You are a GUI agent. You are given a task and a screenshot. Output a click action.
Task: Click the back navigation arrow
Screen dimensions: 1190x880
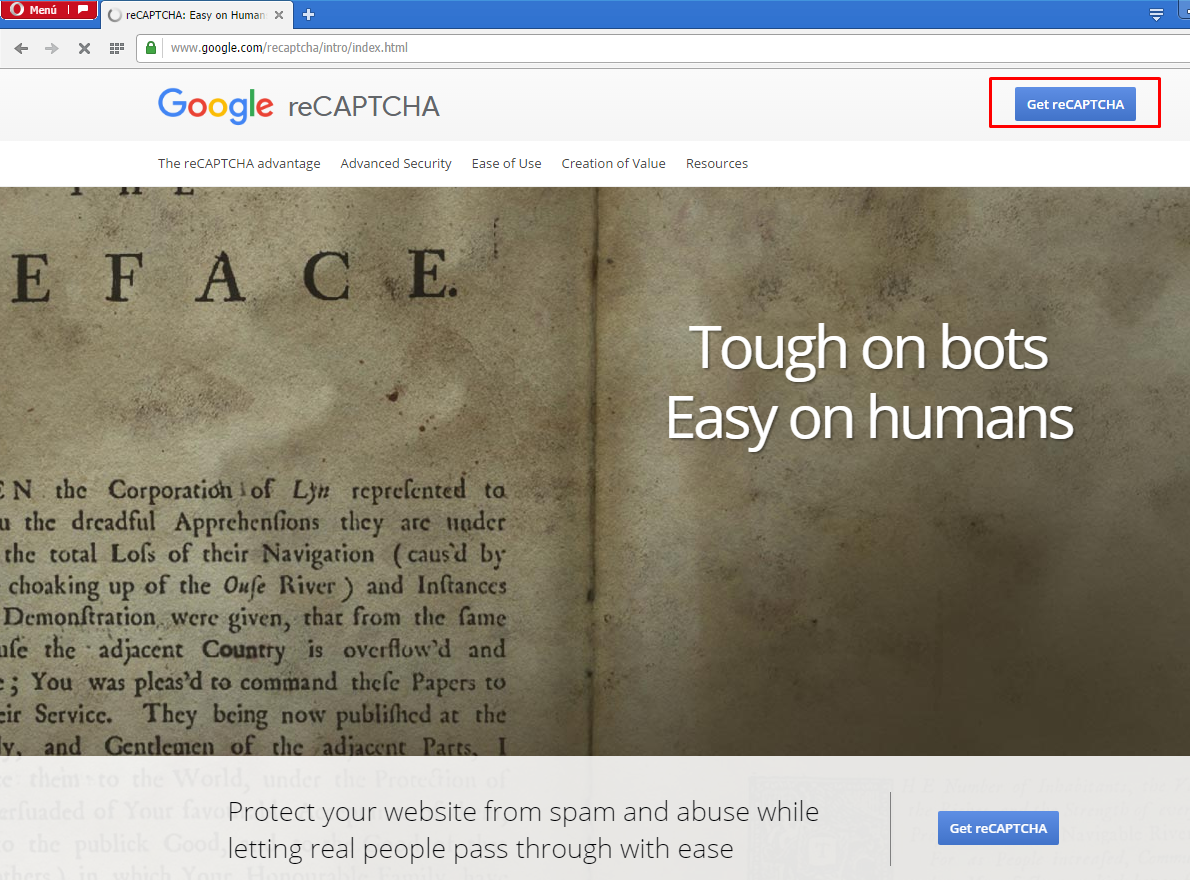pyautogui.click(x=21, y=49)
